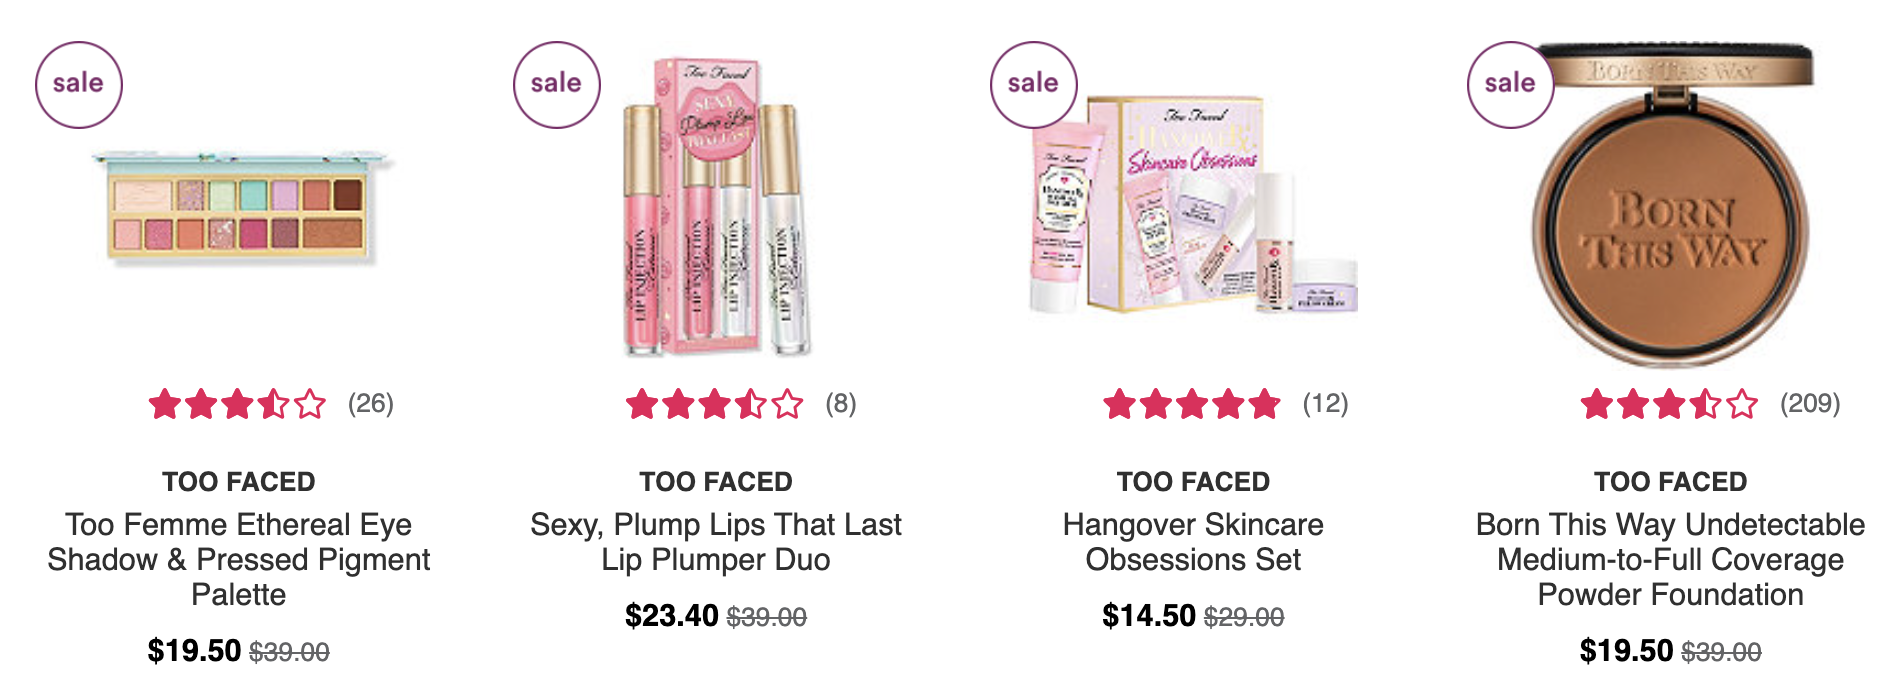Open Too Femme Ethereal Eye Shadow Palette link

239,559
